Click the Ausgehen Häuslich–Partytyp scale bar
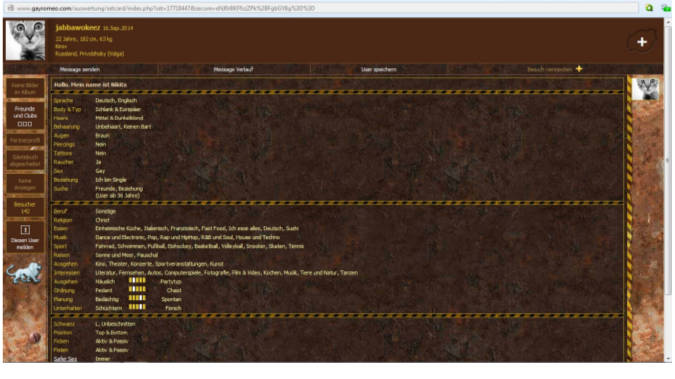 click(x=137, y=280)
